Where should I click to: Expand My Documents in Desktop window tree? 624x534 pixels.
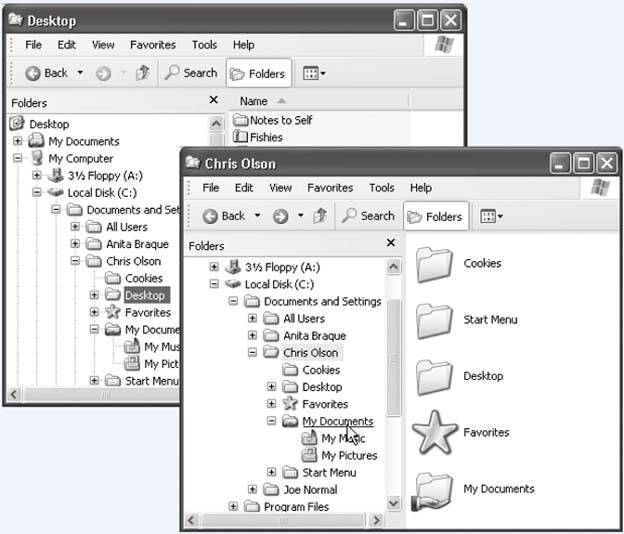point(18,141)
